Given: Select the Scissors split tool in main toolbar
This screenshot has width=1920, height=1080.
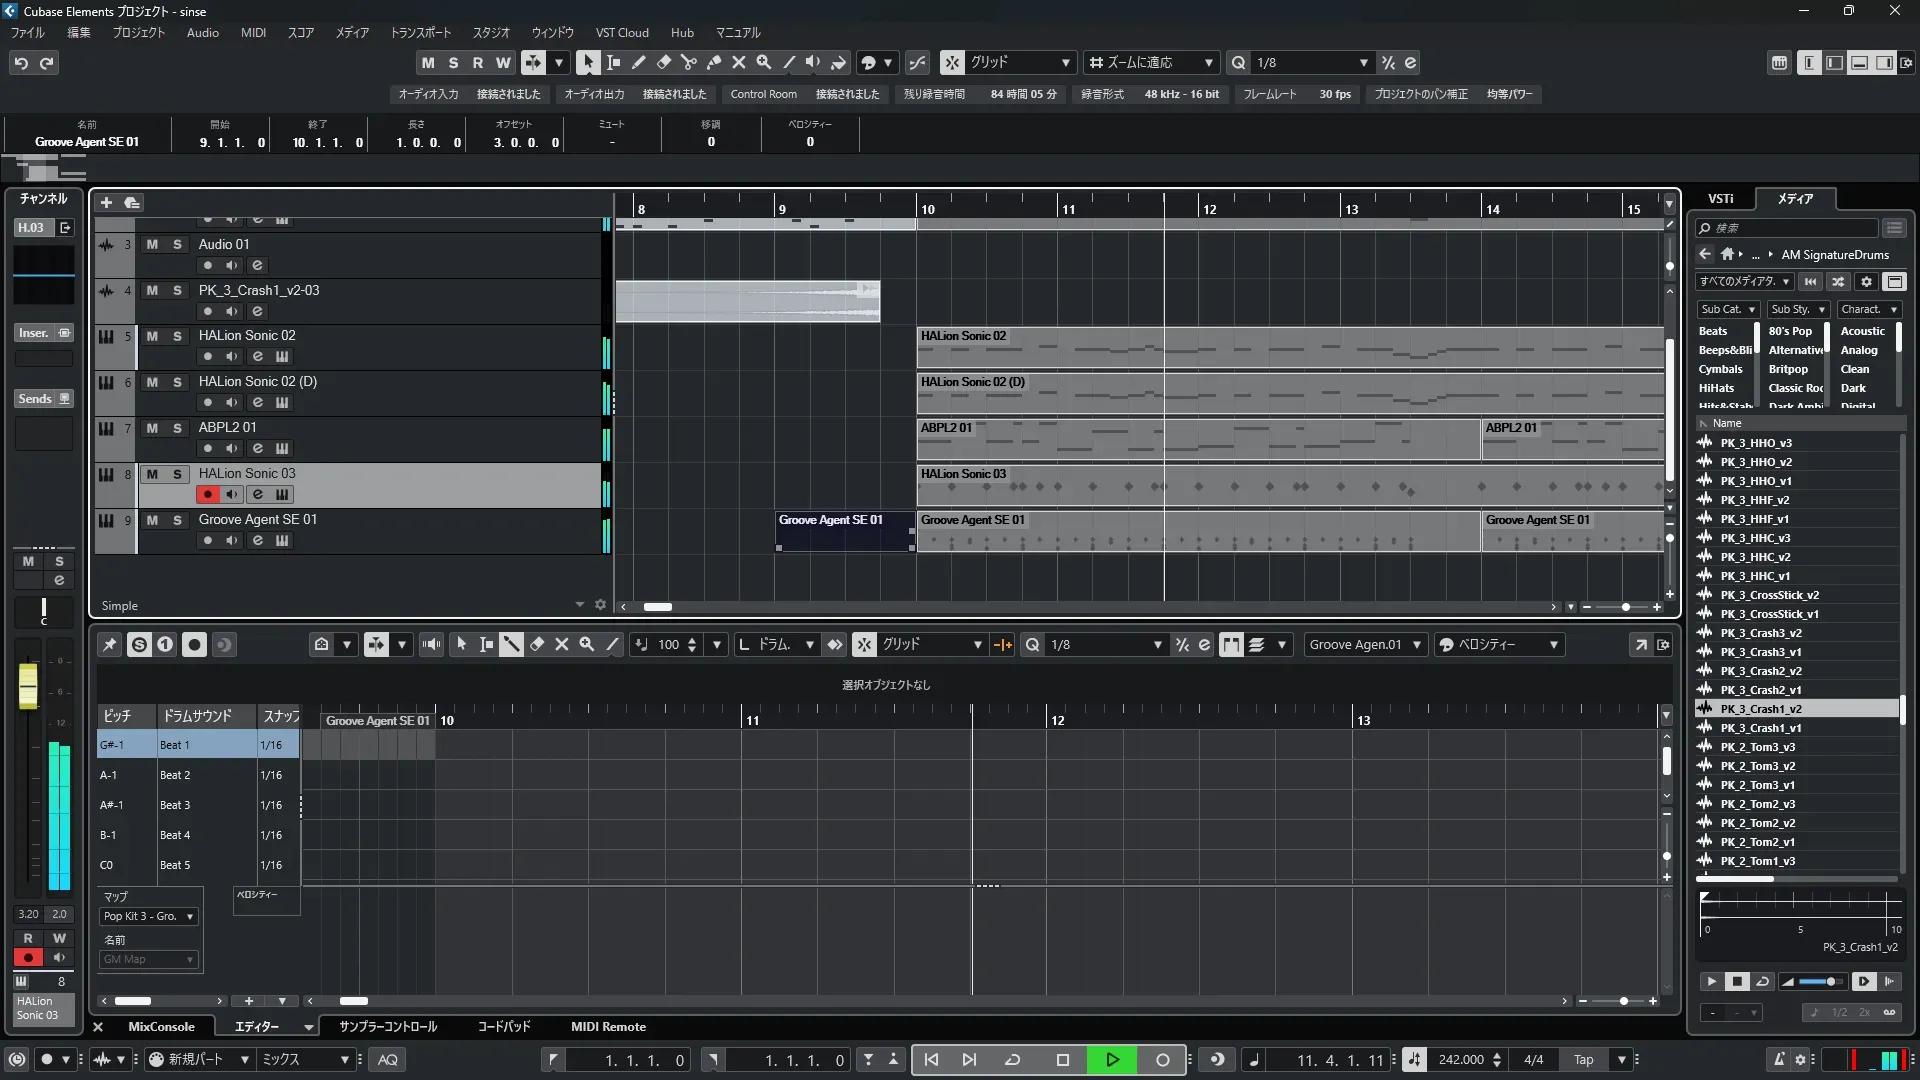Looking at the screenshot, I should coord(688,62).
